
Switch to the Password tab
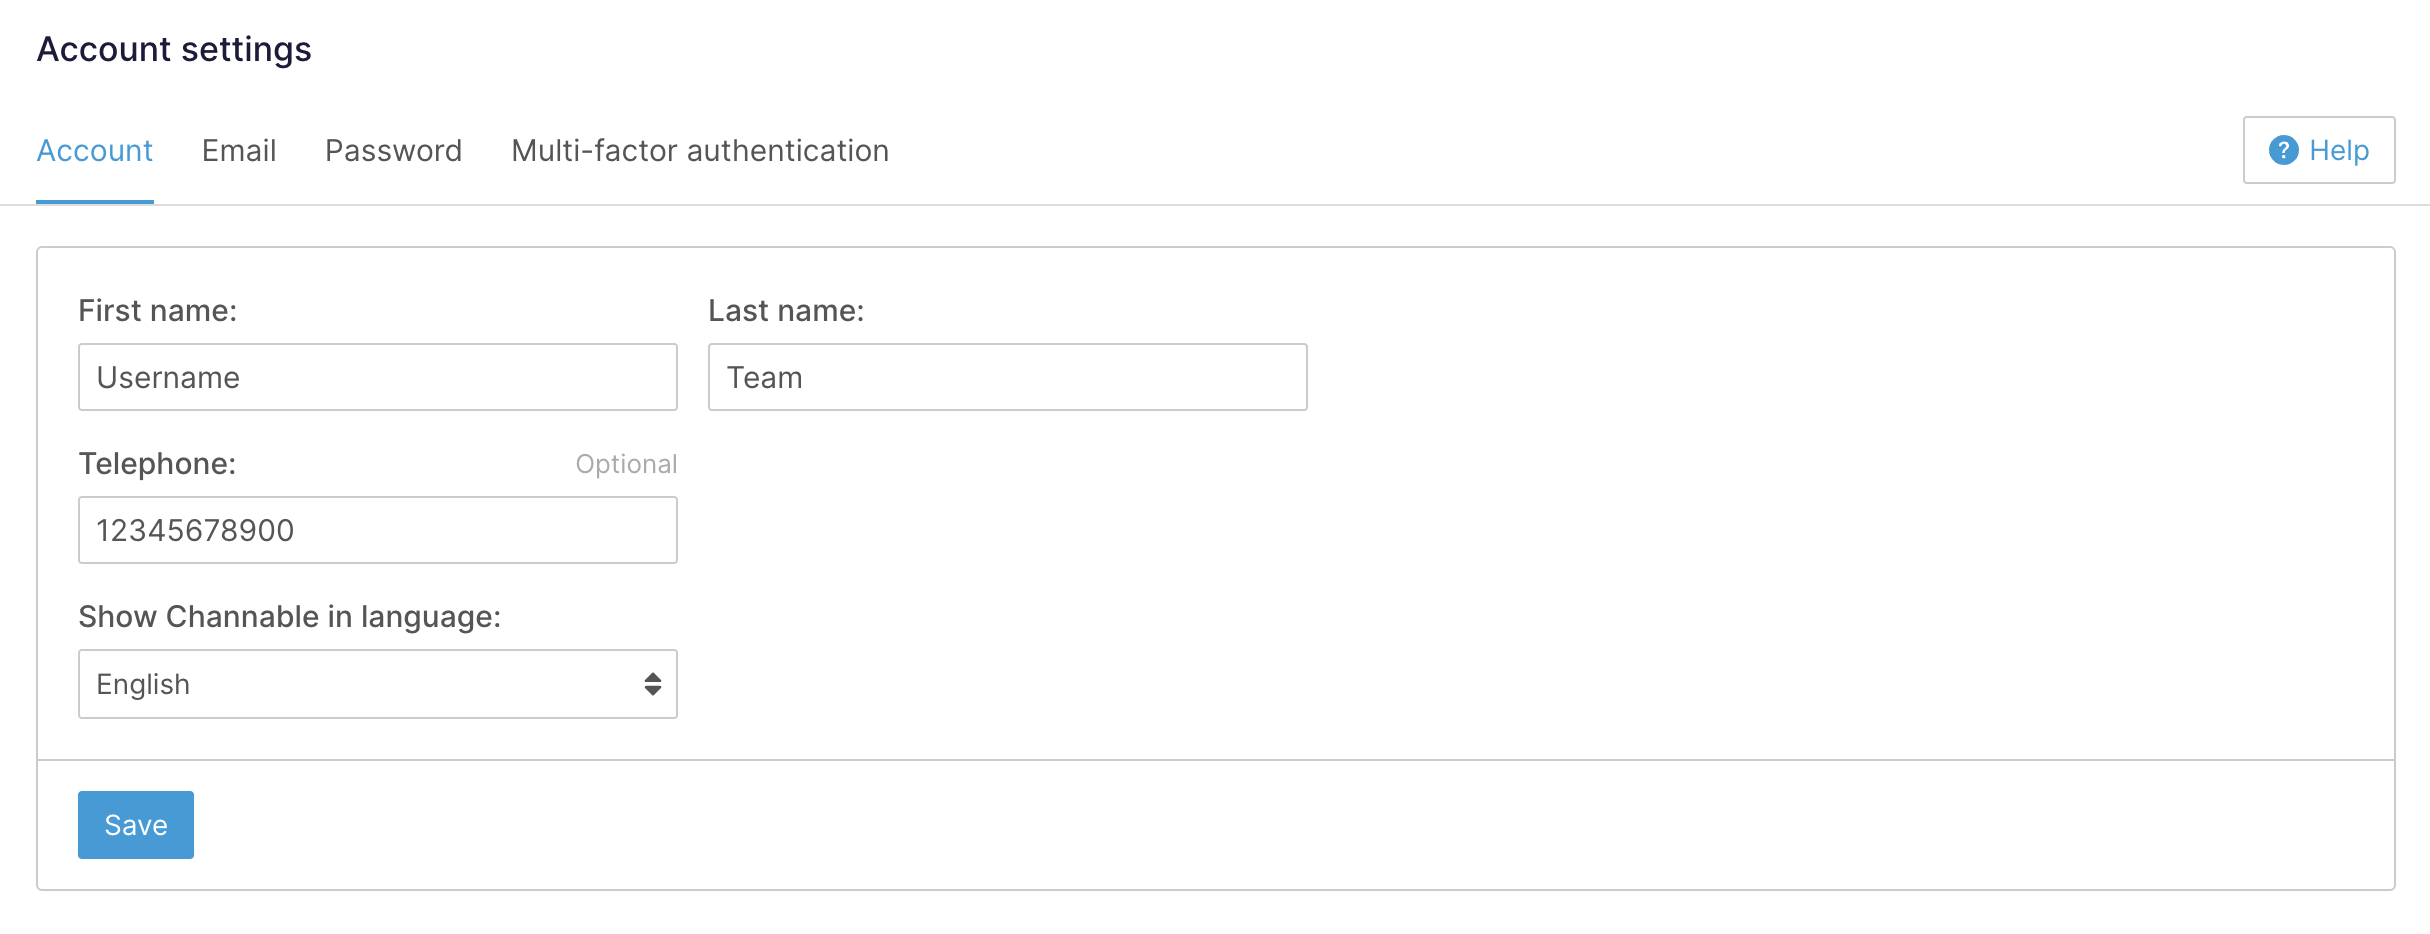tap(392, 150)
